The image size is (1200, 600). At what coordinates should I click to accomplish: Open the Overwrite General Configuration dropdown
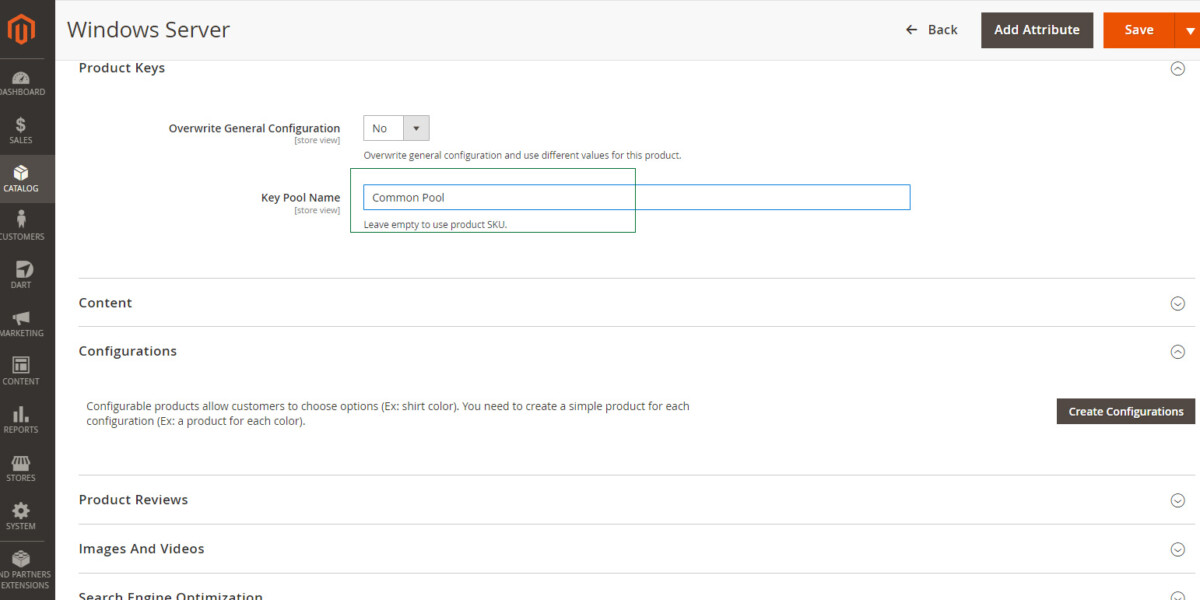click(x=396, y=128)
